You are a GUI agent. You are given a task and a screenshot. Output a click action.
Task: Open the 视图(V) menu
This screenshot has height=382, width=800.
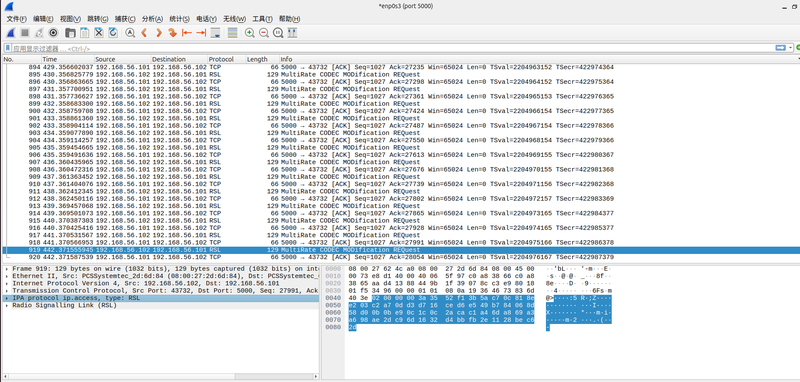70,19
